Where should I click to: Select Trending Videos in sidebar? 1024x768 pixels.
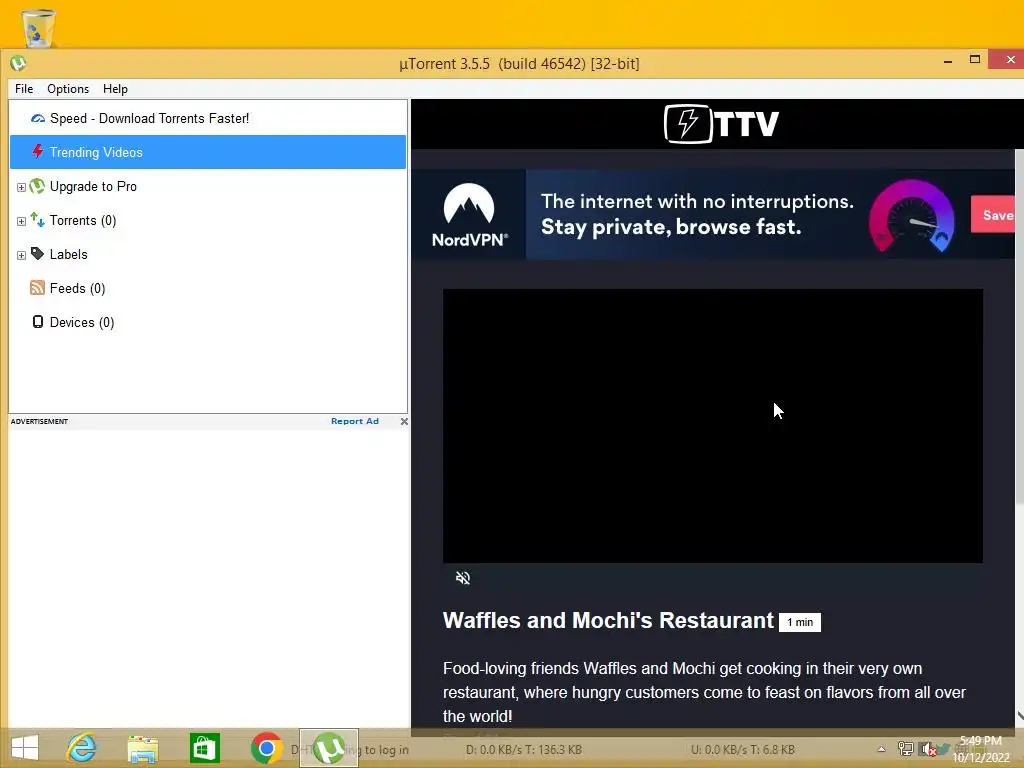coord(208,152)
